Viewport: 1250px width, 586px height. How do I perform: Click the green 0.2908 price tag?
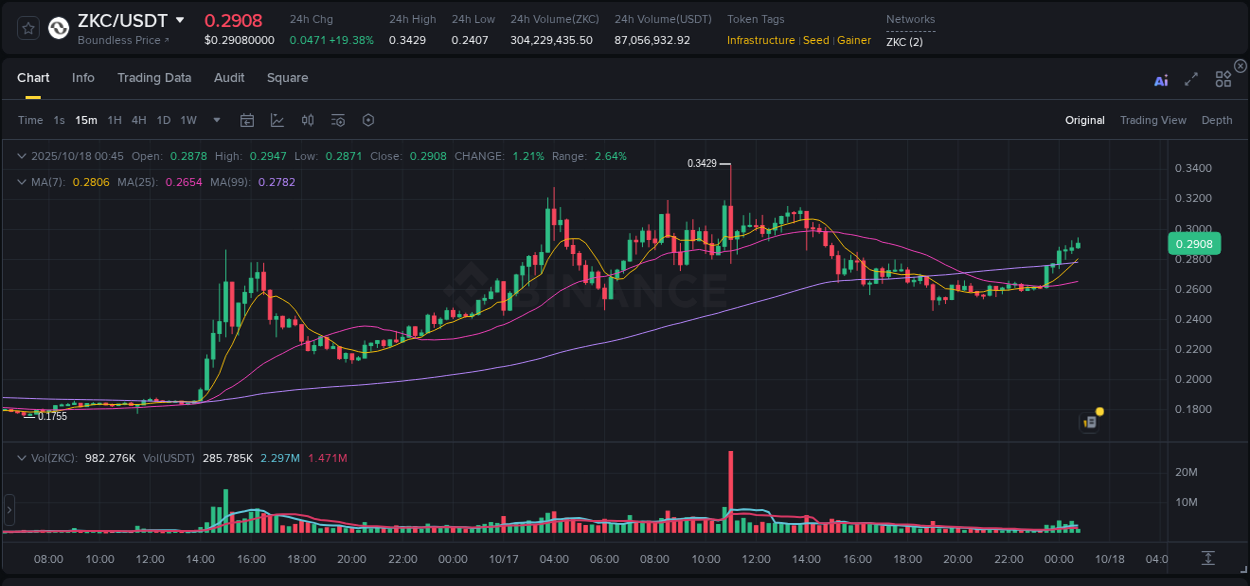(x=1195, y=243)
